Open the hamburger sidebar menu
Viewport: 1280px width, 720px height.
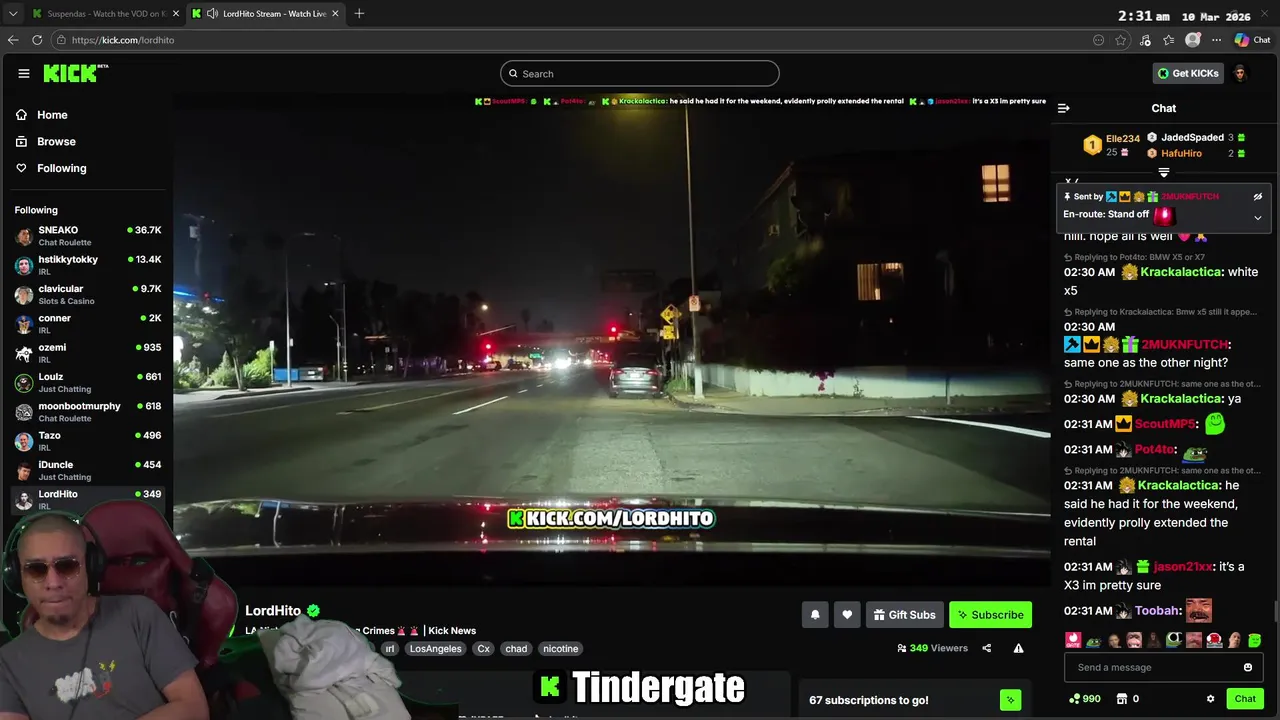click(x=23, y=73)
